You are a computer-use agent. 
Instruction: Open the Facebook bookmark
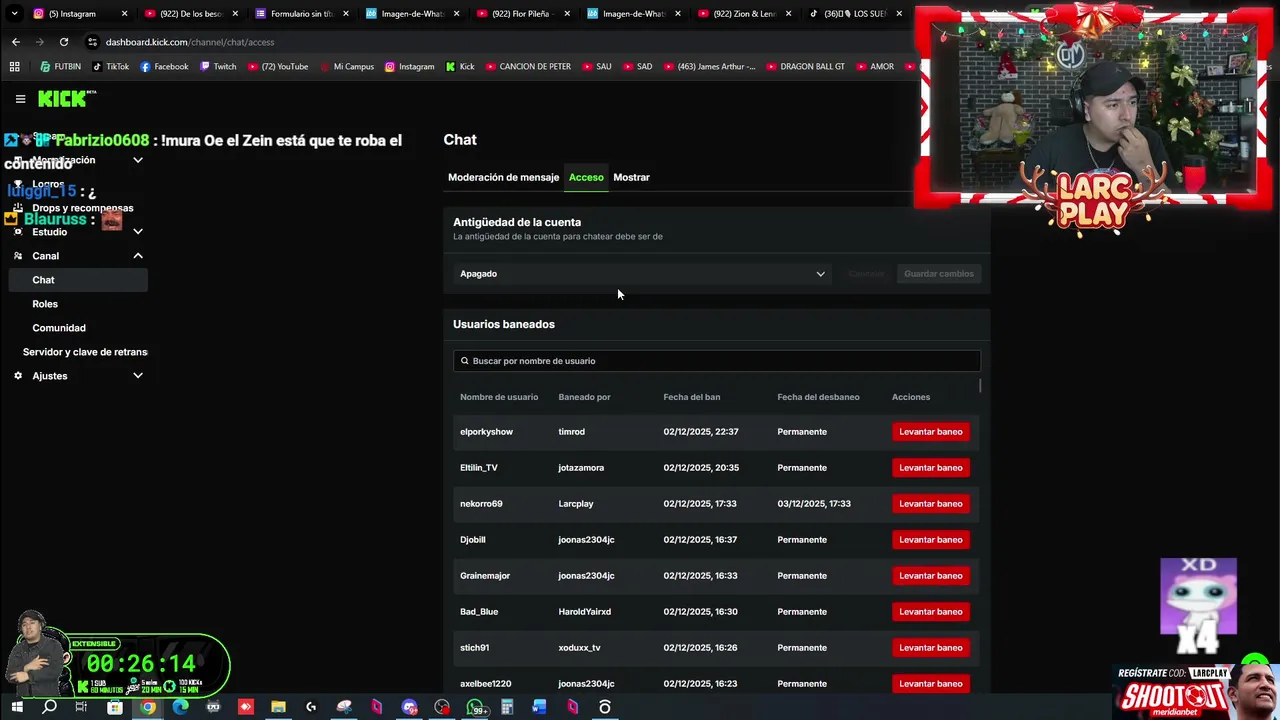pos(164,67)
